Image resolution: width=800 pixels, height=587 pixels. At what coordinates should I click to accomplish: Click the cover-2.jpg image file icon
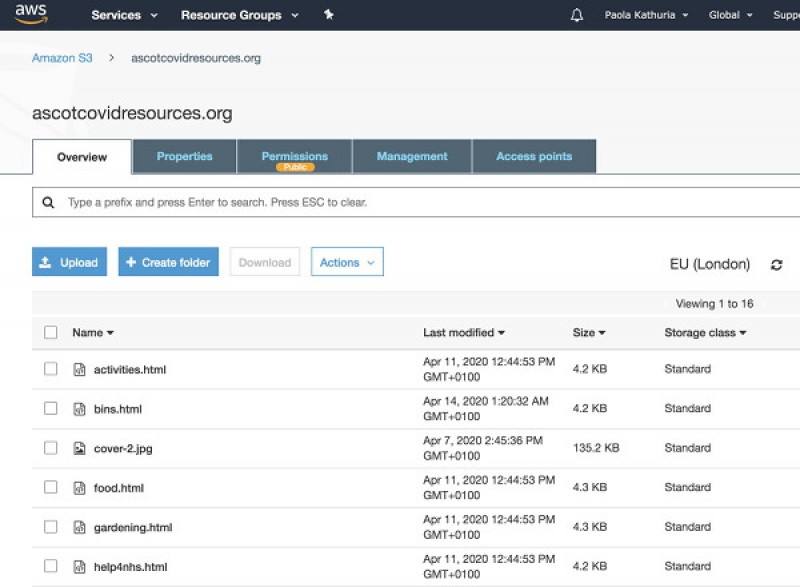pos(79,448)
